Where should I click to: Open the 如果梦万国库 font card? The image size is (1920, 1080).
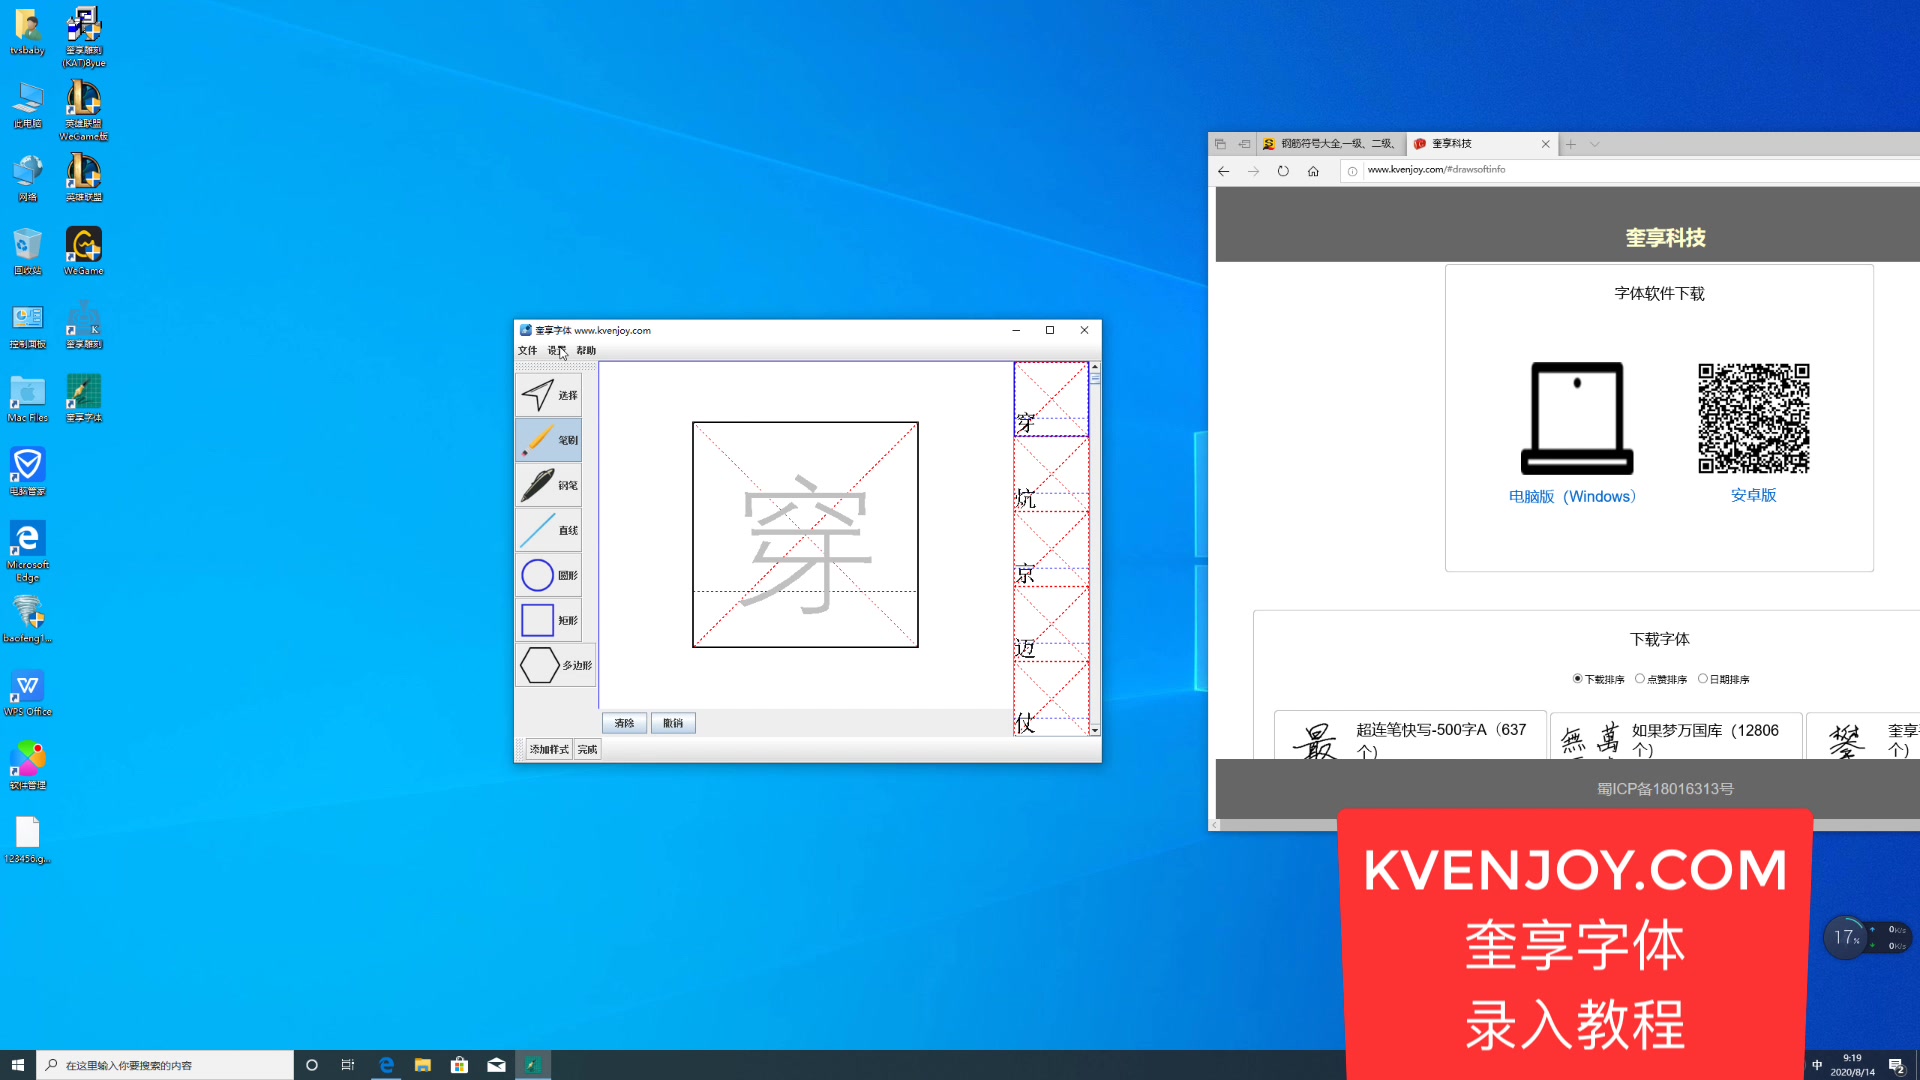1676,736
